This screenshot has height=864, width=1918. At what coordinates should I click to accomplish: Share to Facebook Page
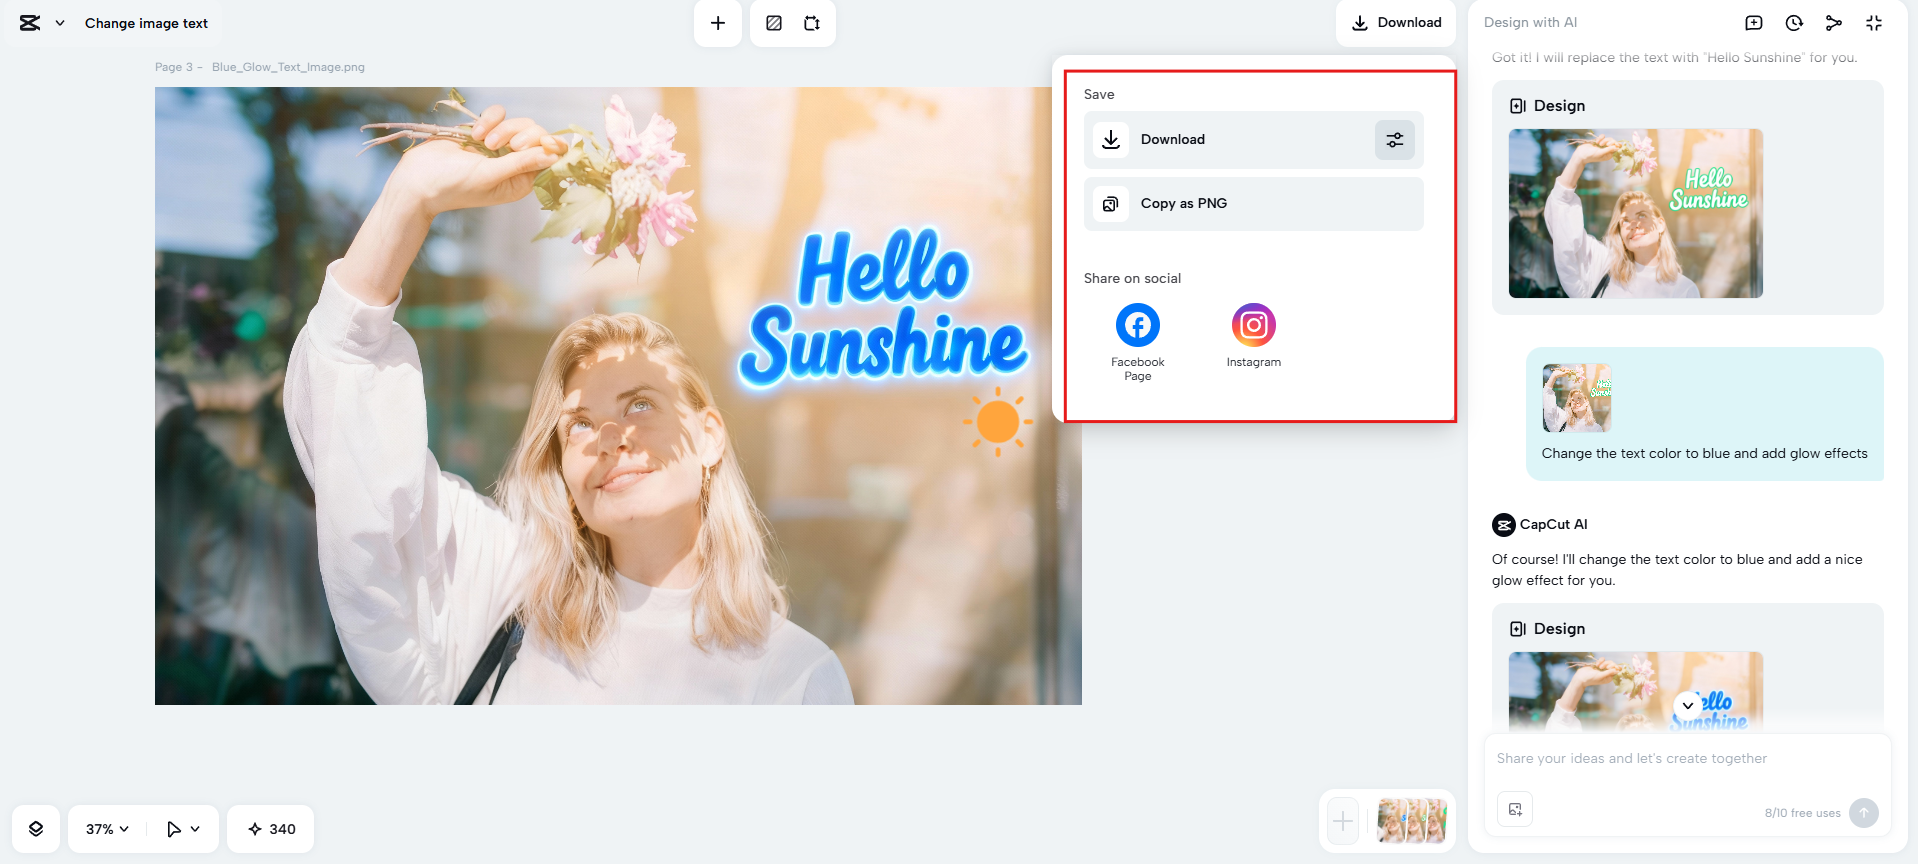tap(1138, 341)
